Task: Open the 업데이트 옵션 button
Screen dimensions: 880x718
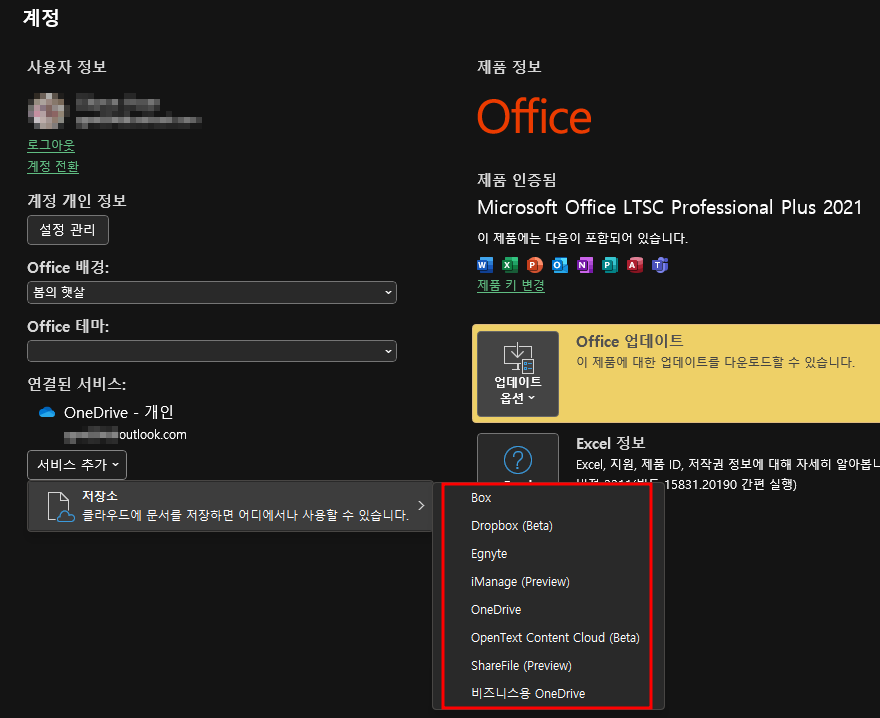Action: click(517, 374)
